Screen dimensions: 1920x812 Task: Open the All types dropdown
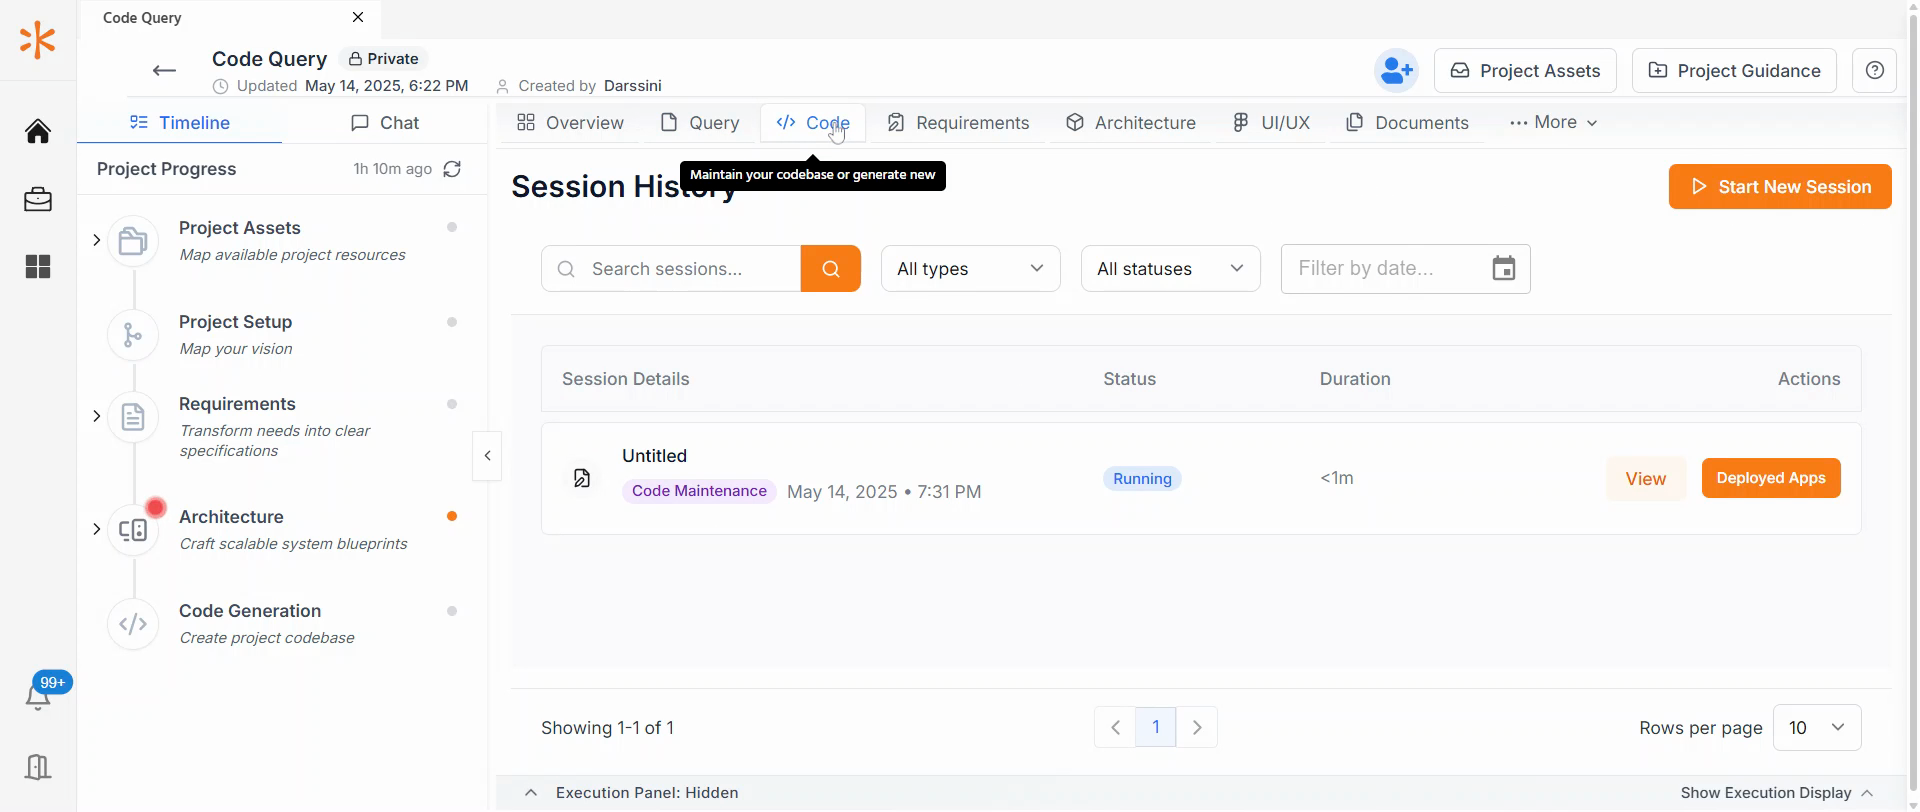click(971, 269)
